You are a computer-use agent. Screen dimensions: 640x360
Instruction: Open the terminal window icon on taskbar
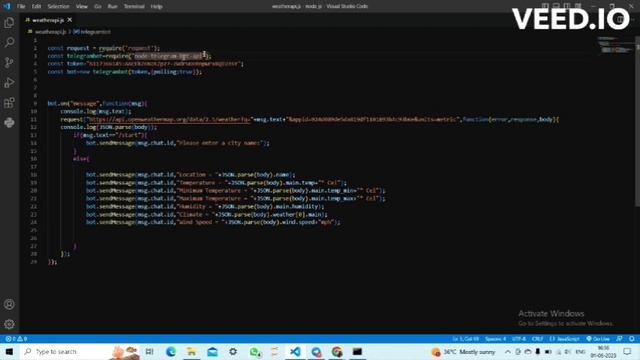(357, 351)
